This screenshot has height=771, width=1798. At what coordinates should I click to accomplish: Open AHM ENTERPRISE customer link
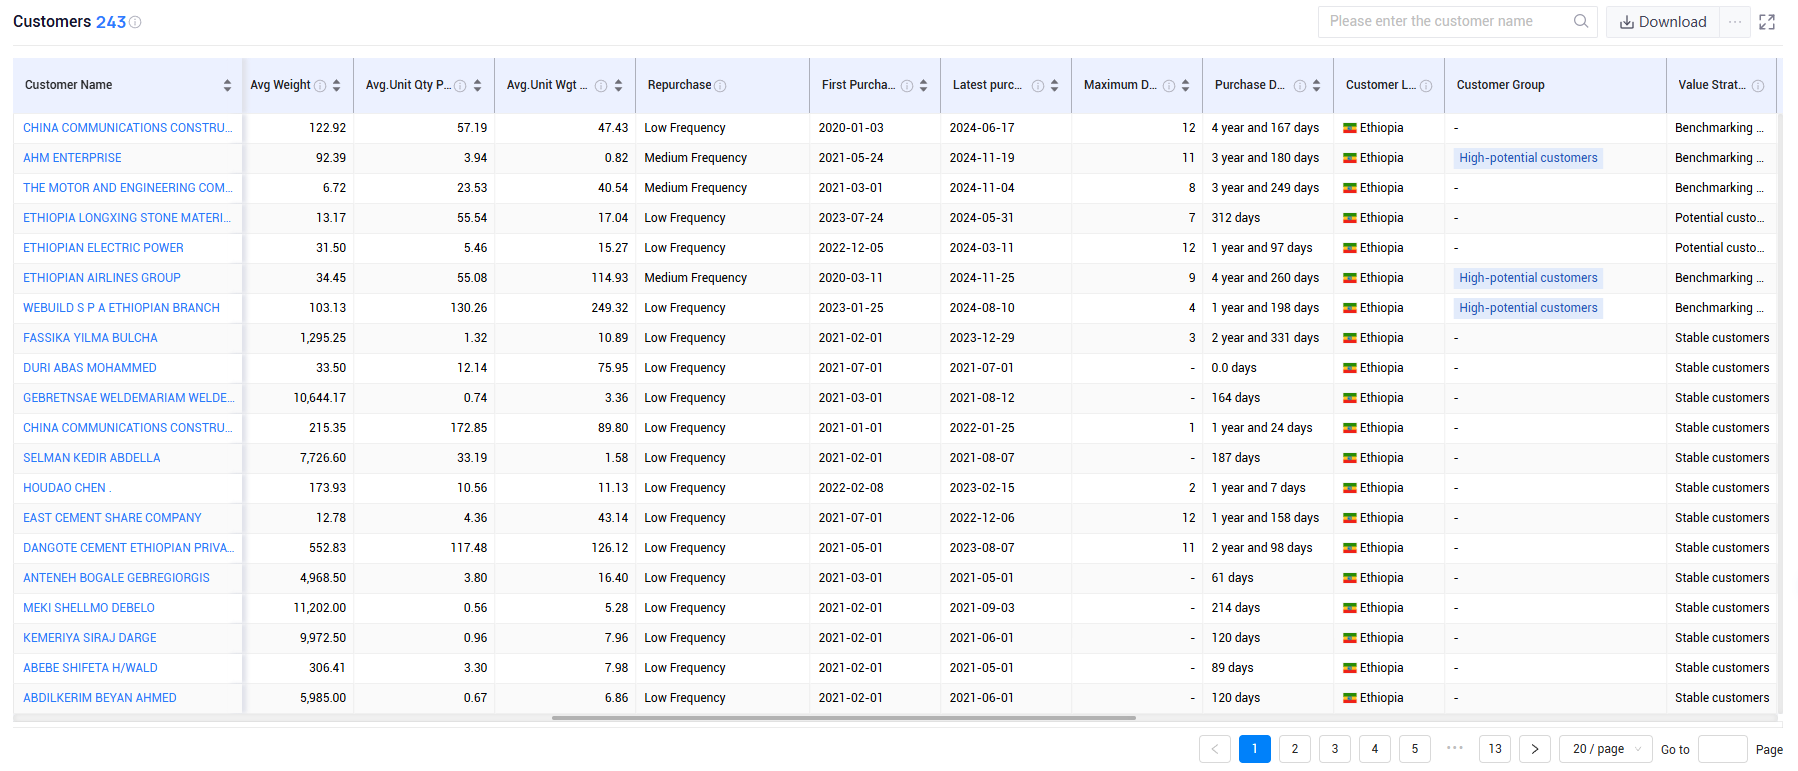72,158
